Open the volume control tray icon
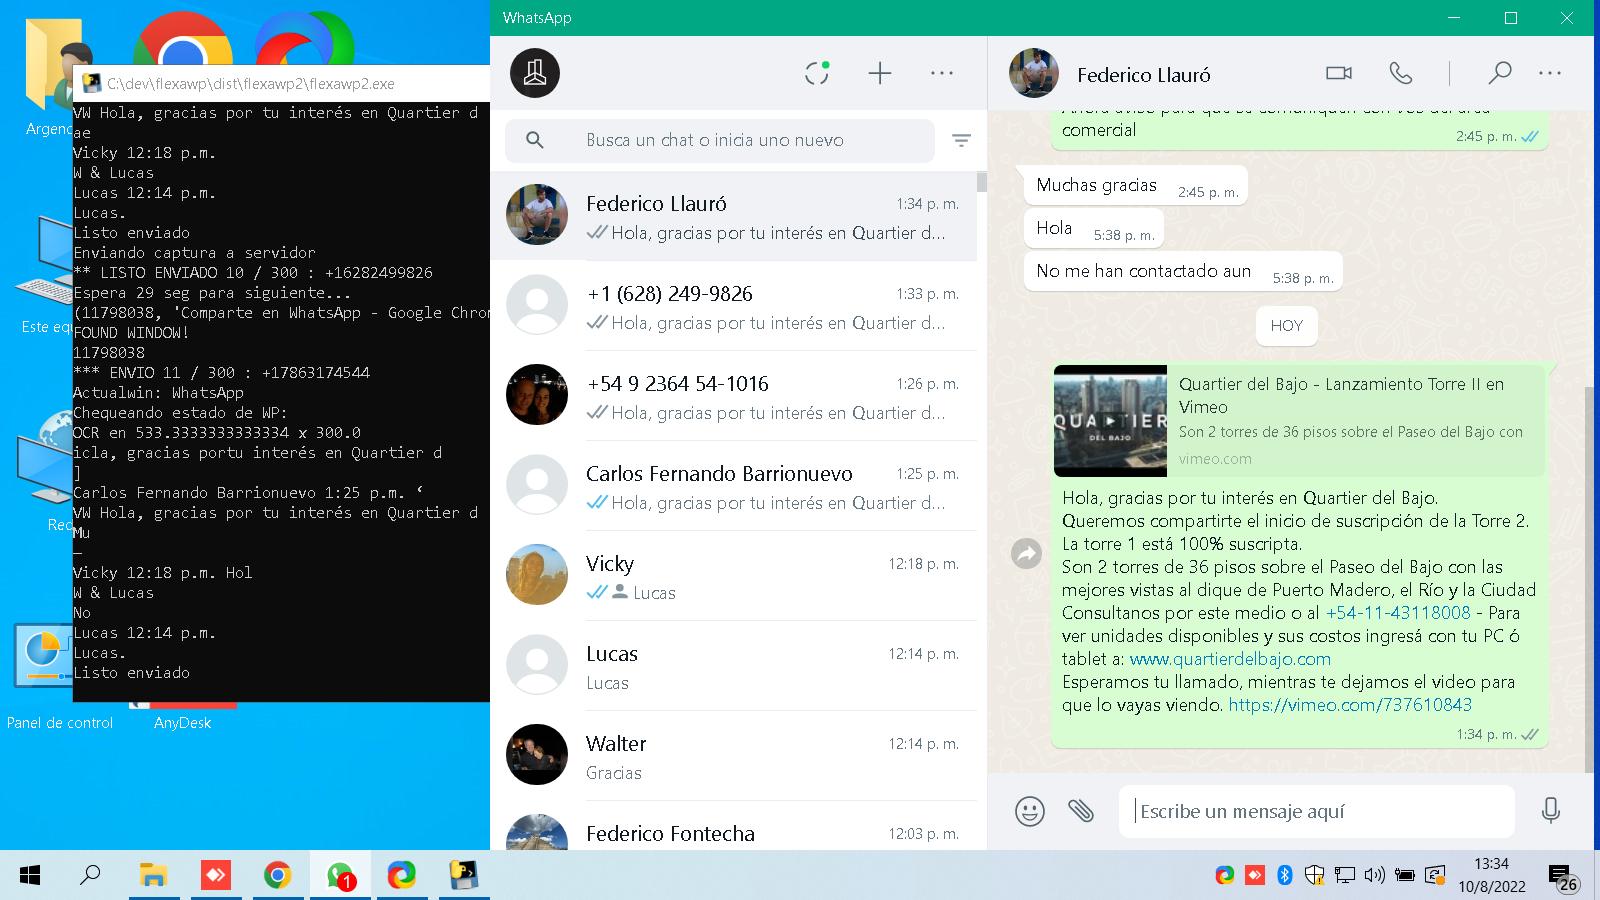The width and height of the screenshot is (1600, 900). pos(1375,876)
